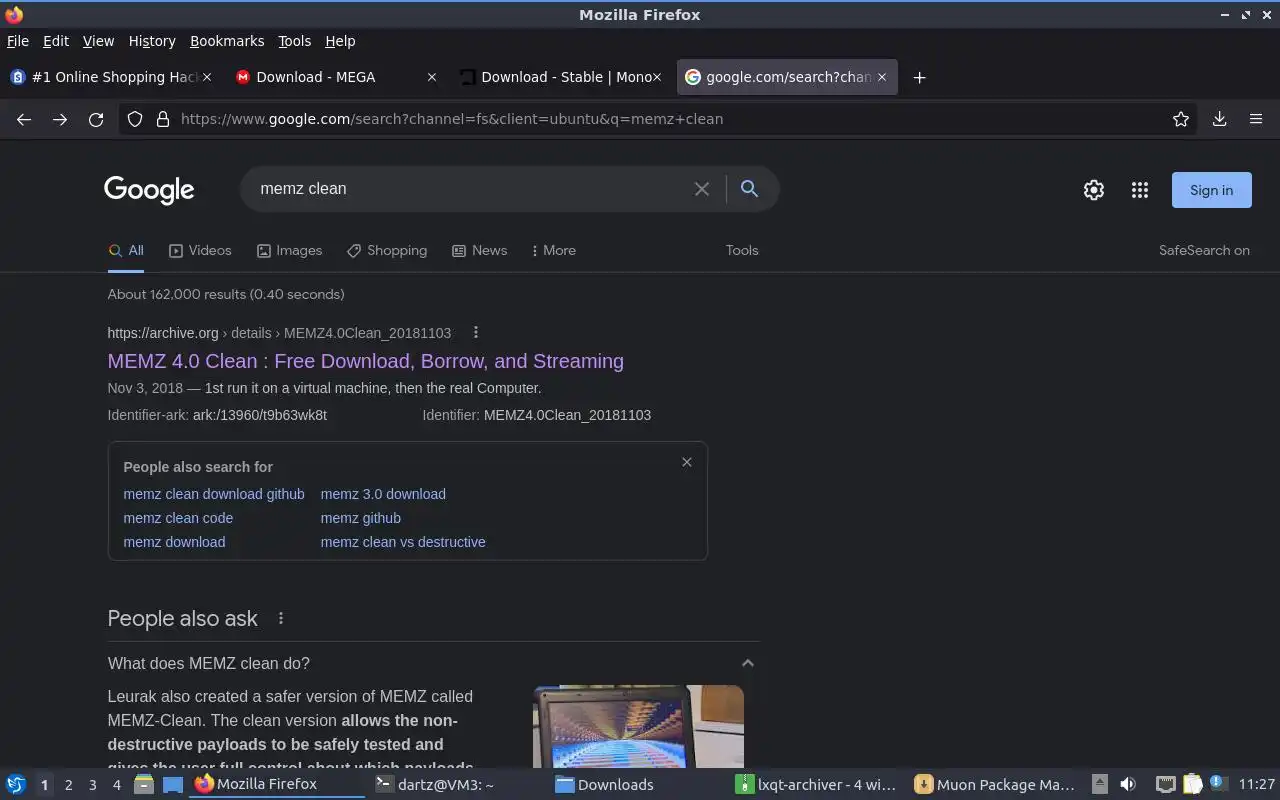This screenshot has height=800, width=1280.
Task: Open Muon Package Manager taskbar window
Action: (x=995, y=785)
